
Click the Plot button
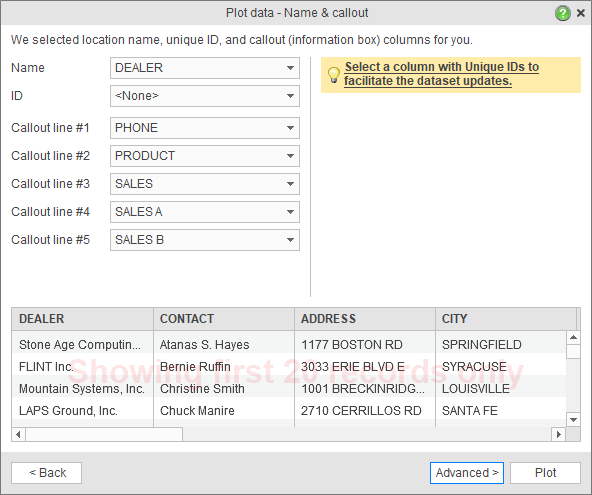tap(545, 473)
